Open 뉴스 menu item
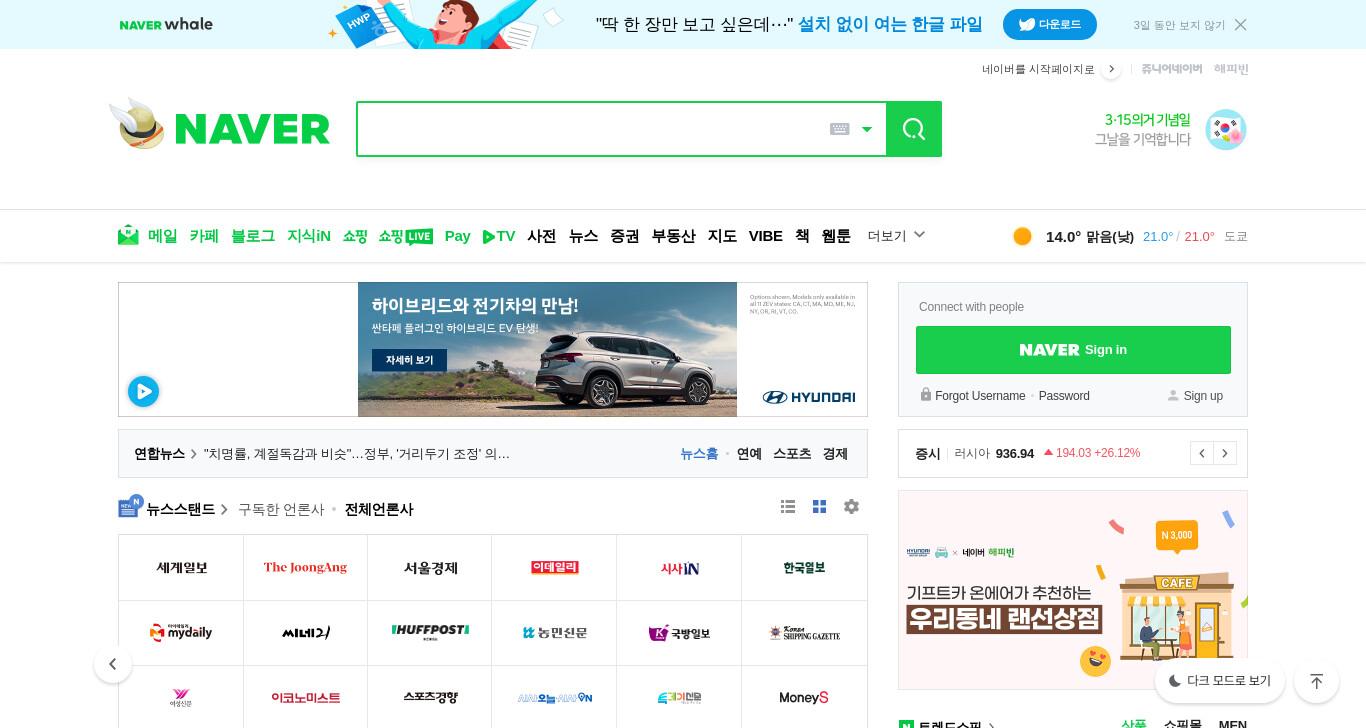Viewport: 1366px width, 728px height. [583, 236]
